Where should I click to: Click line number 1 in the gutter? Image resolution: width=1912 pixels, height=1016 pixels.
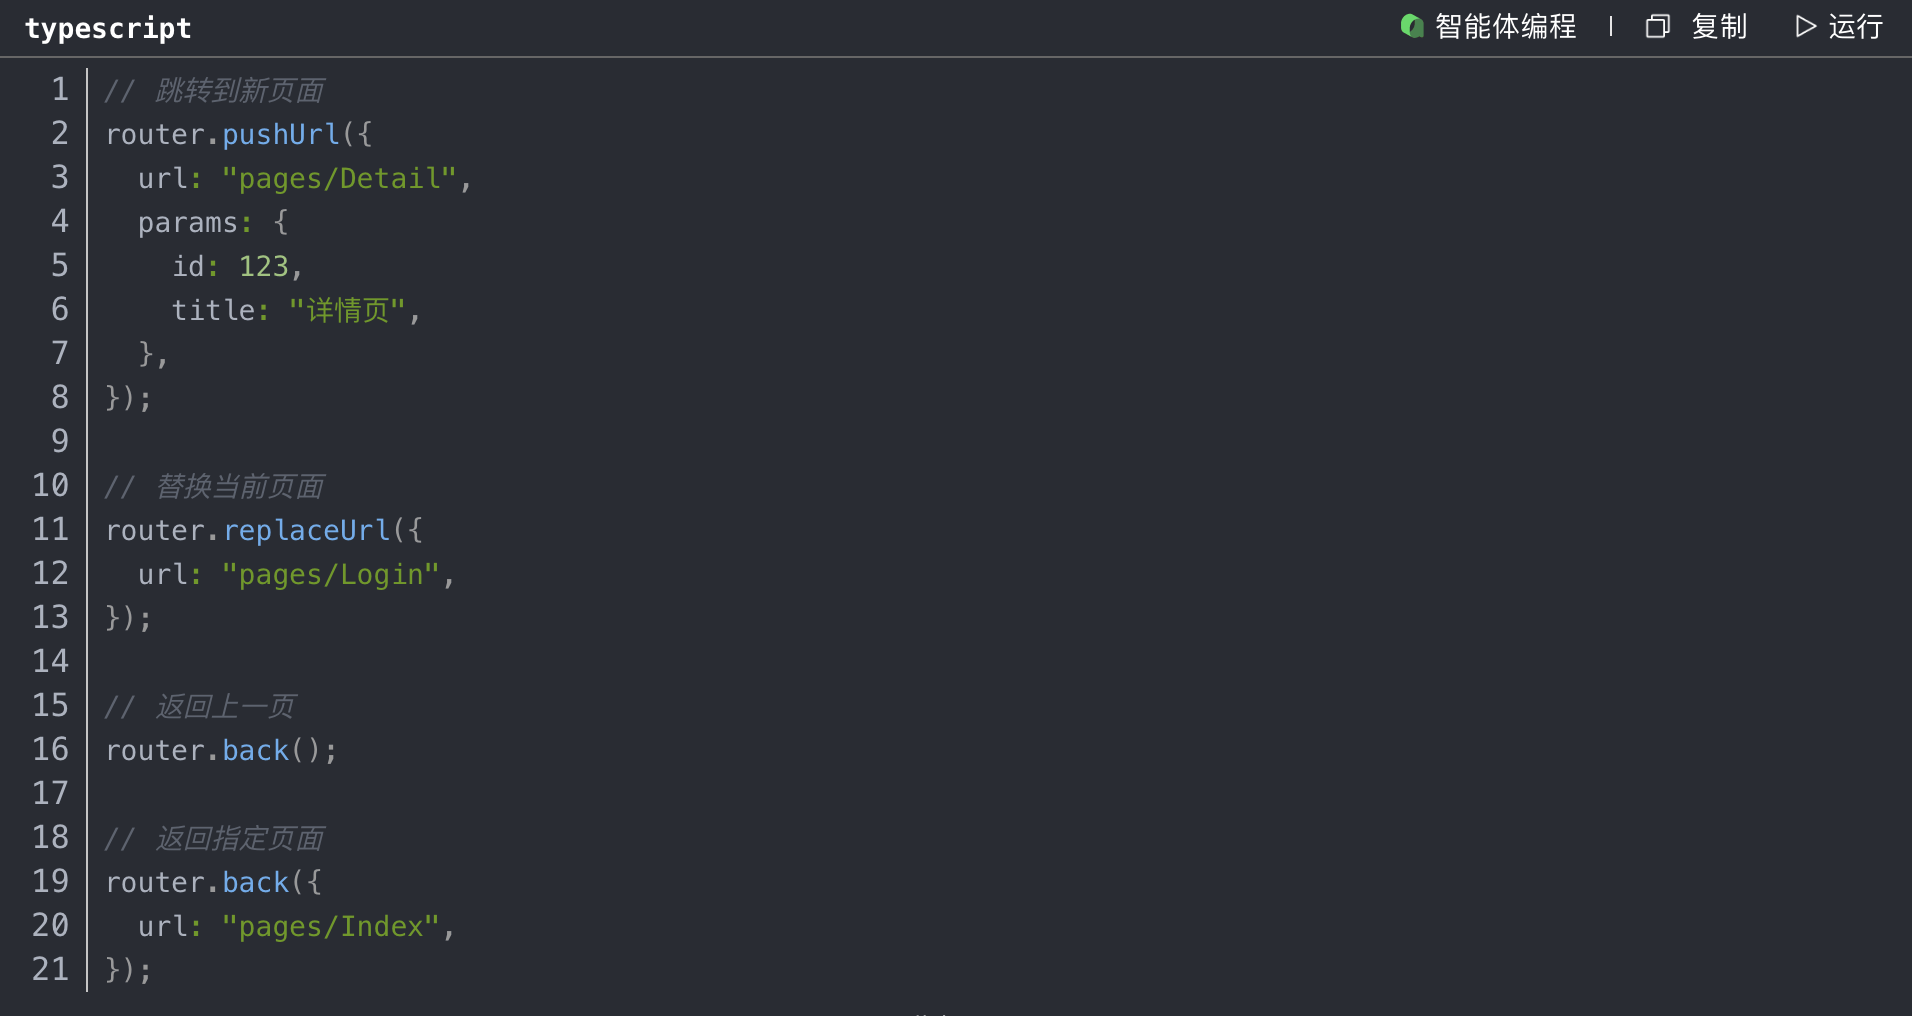coord(60,90)
